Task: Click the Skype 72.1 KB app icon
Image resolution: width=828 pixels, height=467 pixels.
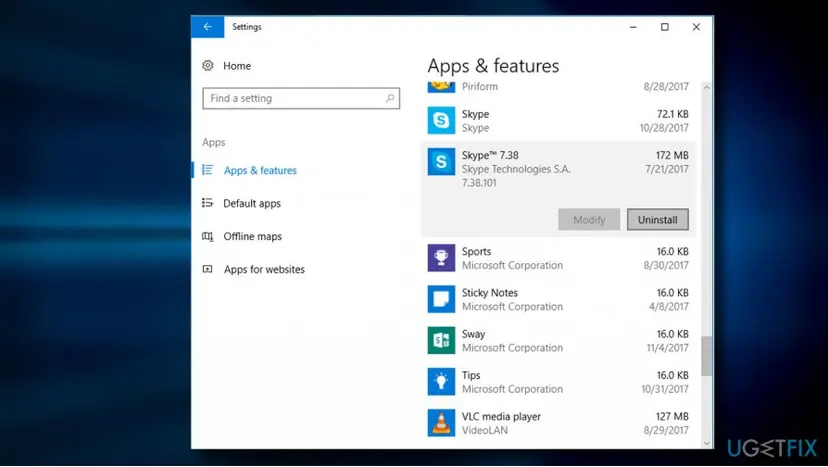Action: click(441, 120)
